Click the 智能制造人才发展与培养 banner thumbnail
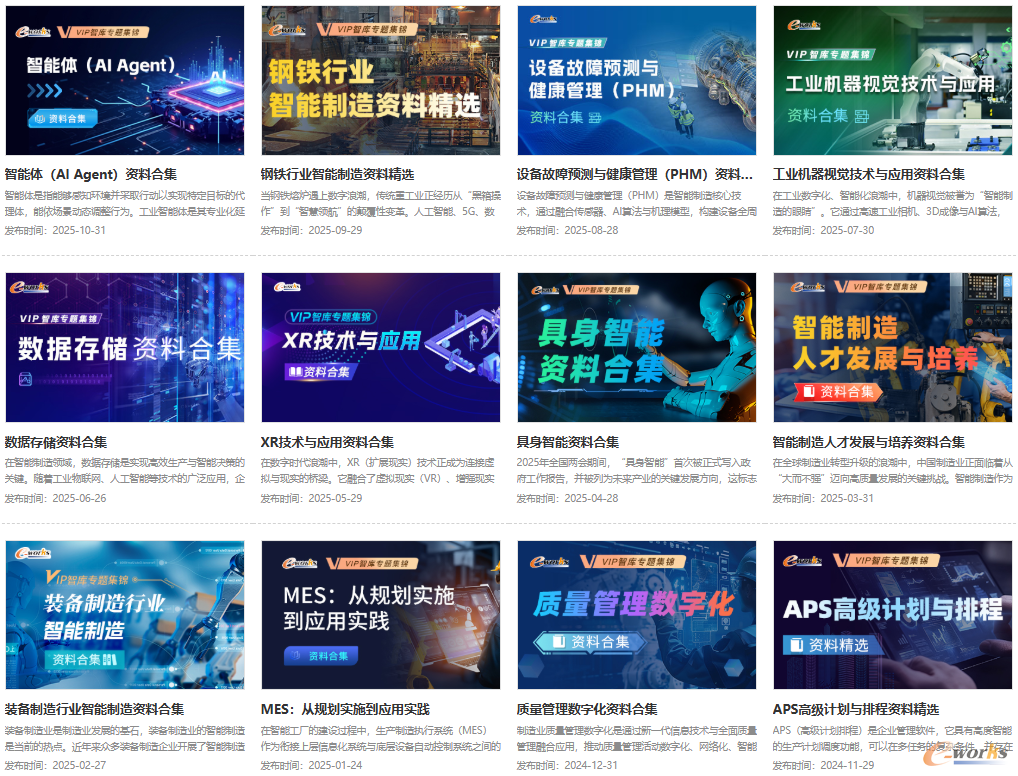 892,347
